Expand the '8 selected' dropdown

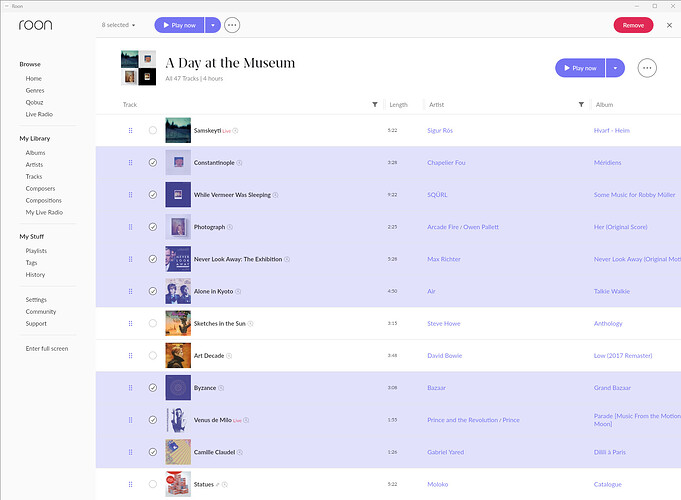[x=119, y=25]
